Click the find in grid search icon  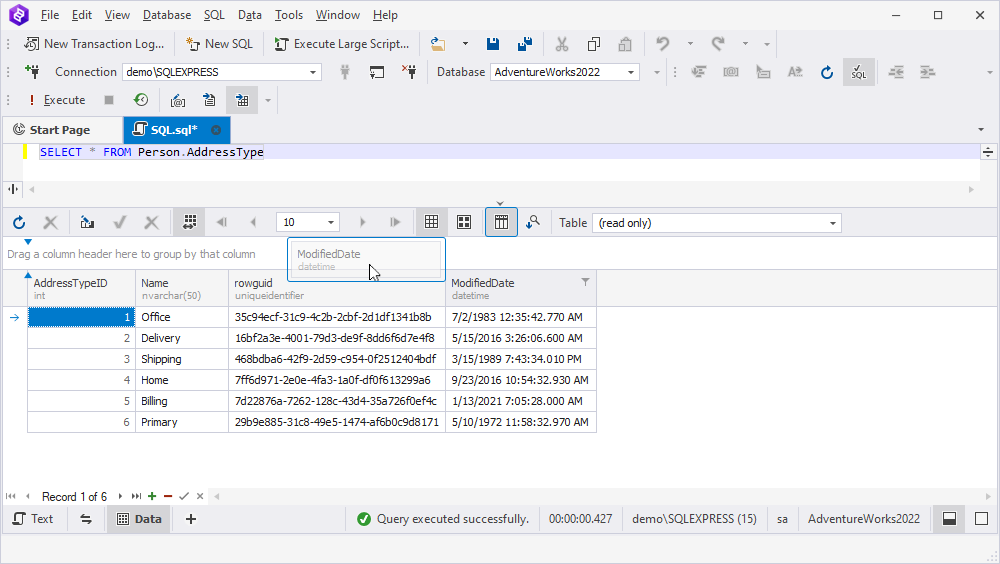click(x=533, y=223)
